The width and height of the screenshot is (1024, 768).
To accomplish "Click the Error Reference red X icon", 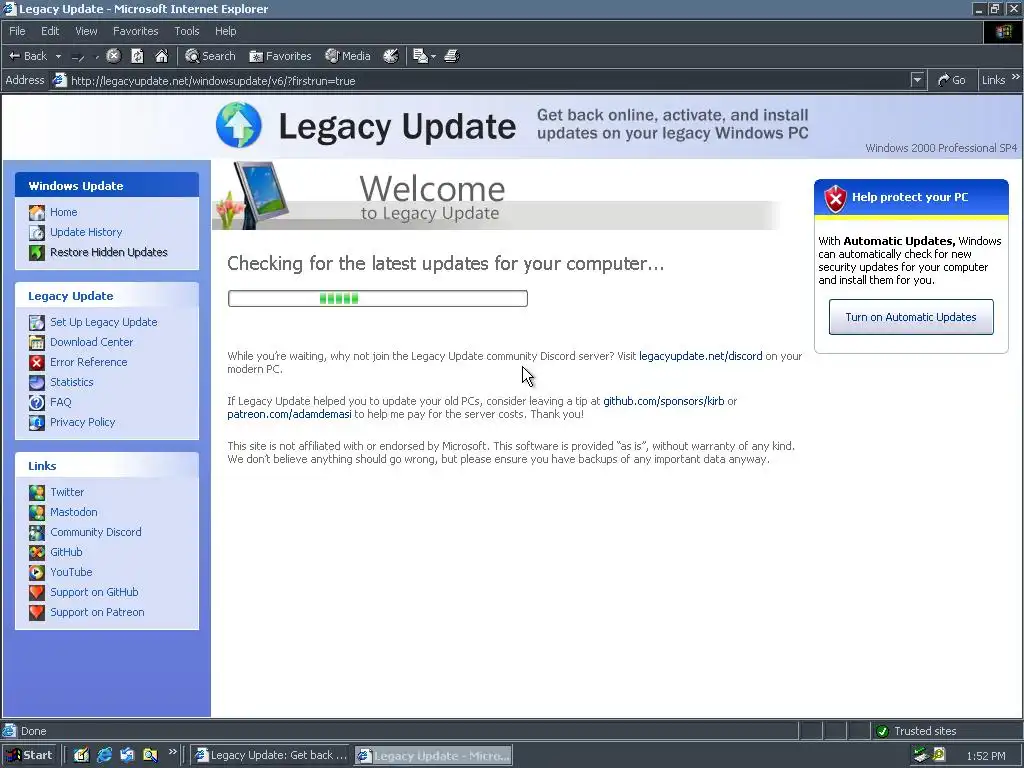I will tap(37, 362).
